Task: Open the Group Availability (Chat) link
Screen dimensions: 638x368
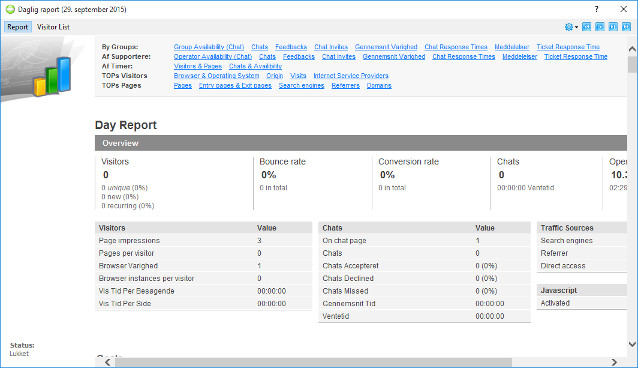Action: coord(209,47)
